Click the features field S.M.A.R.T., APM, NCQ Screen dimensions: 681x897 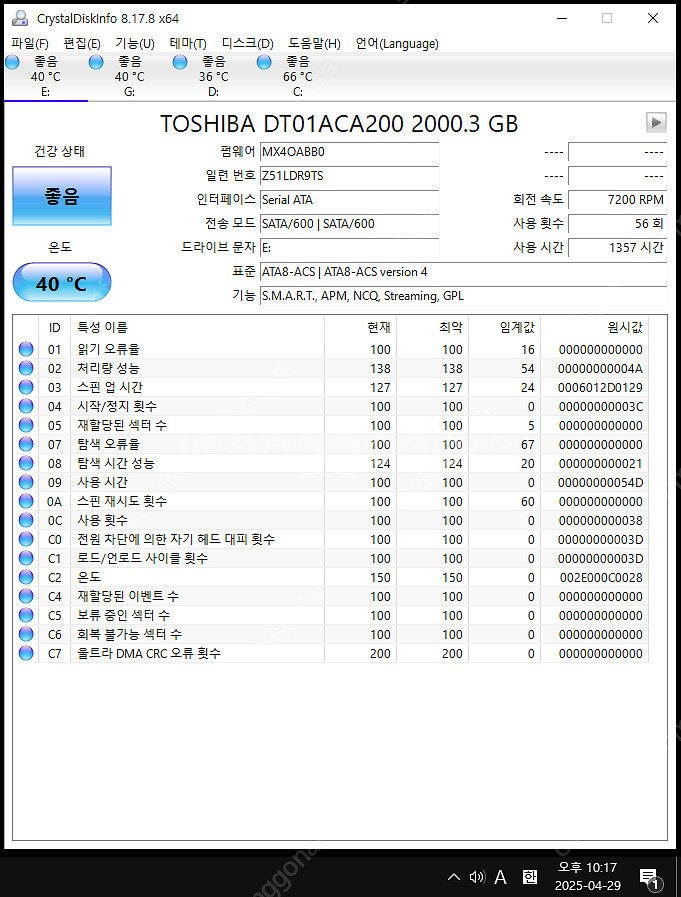[464, 296]
